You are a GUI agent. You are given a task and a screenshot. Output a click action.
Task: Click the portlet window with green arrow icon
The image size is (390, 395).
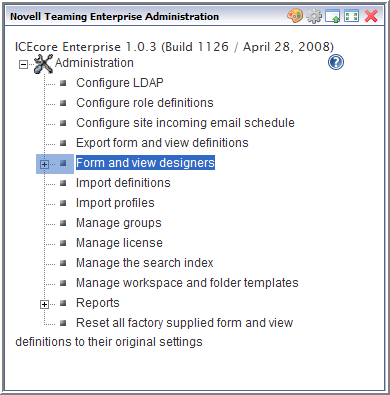[332, 16]
